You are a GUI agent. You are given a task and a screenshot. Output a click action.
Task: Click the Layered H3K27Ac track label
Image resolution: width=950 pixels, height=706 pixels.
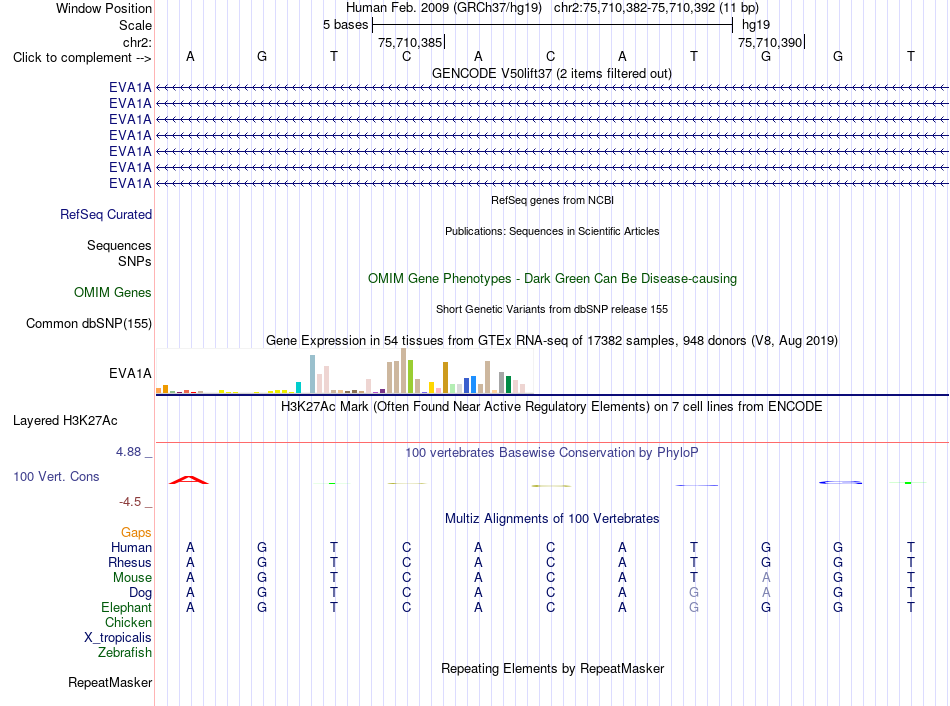(x=65, y=421)
